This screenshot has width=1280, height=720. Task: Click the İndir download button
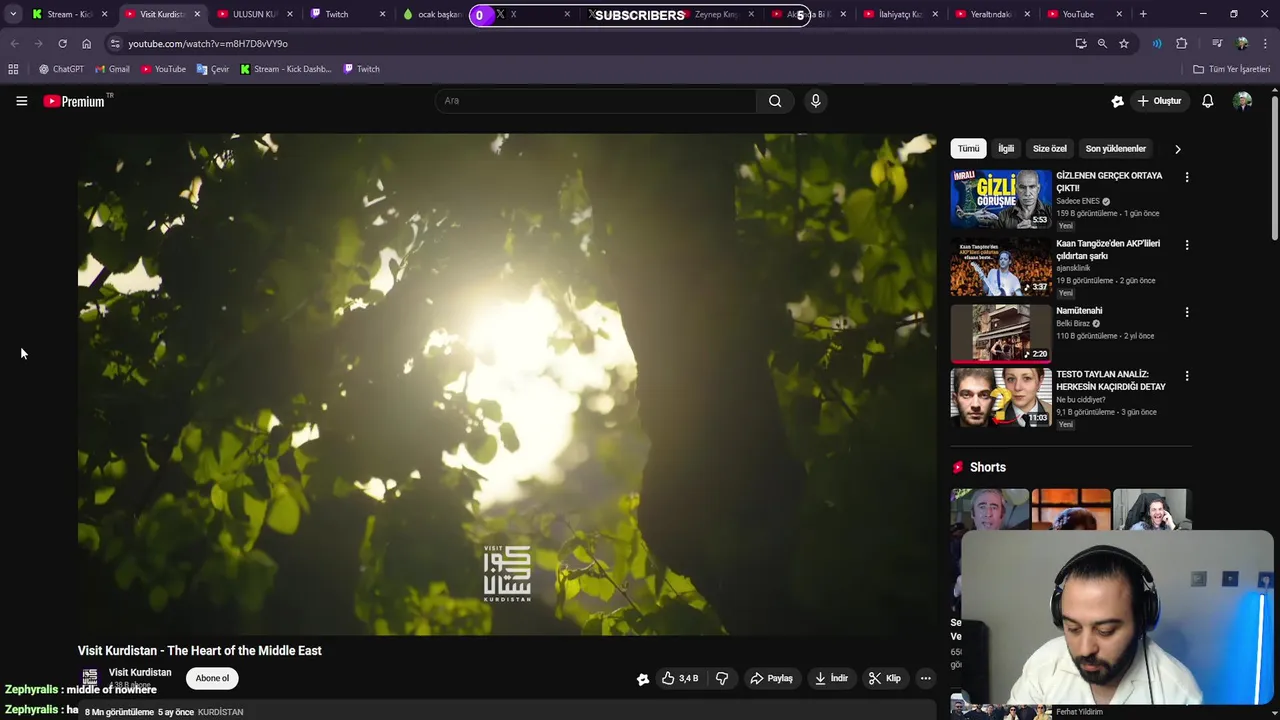pos(831,678)
